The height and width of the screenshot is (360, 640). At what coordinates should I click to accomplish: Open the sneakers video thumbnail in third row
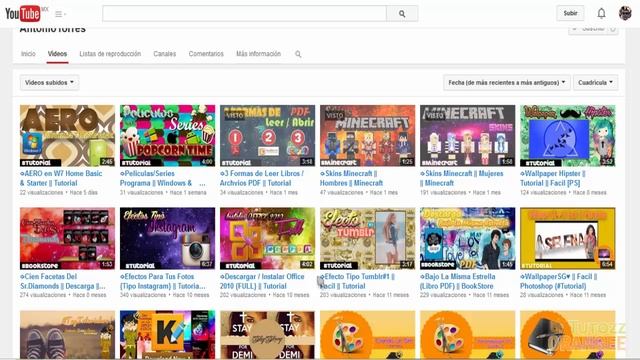click(x=67, y=335)
